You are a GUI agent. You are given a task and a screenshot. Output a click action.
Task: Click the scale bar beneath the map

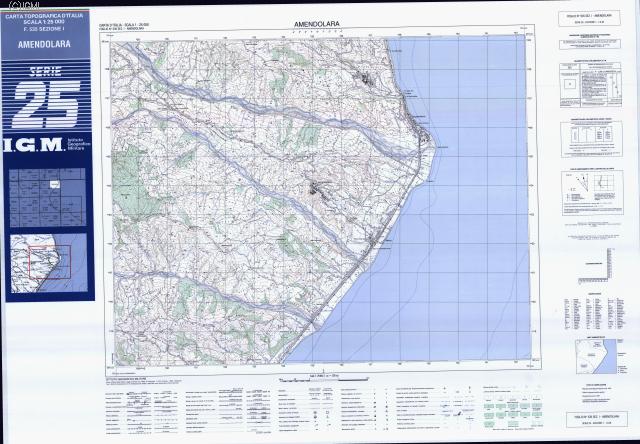(x=322, y=380)
